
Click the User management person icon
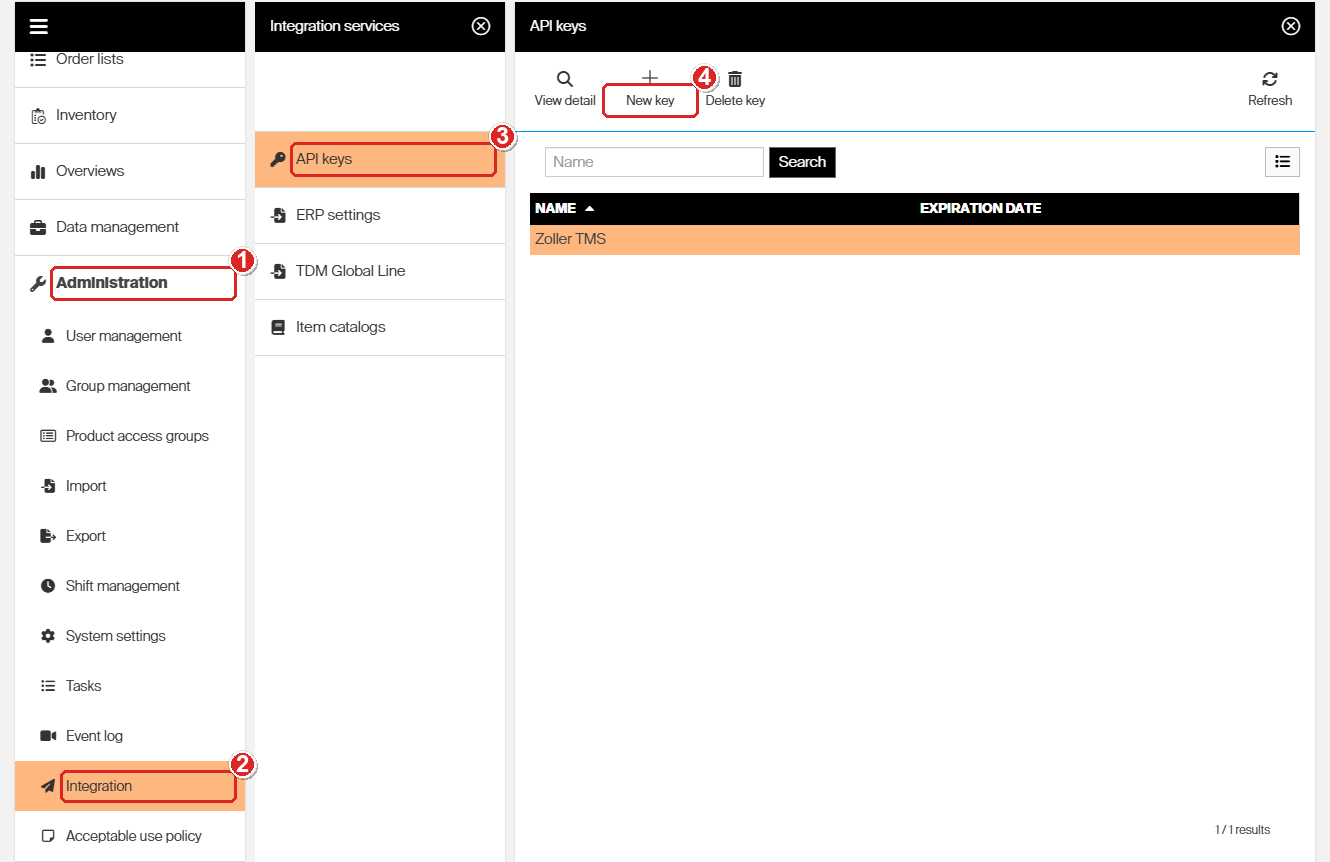[48, 336]
